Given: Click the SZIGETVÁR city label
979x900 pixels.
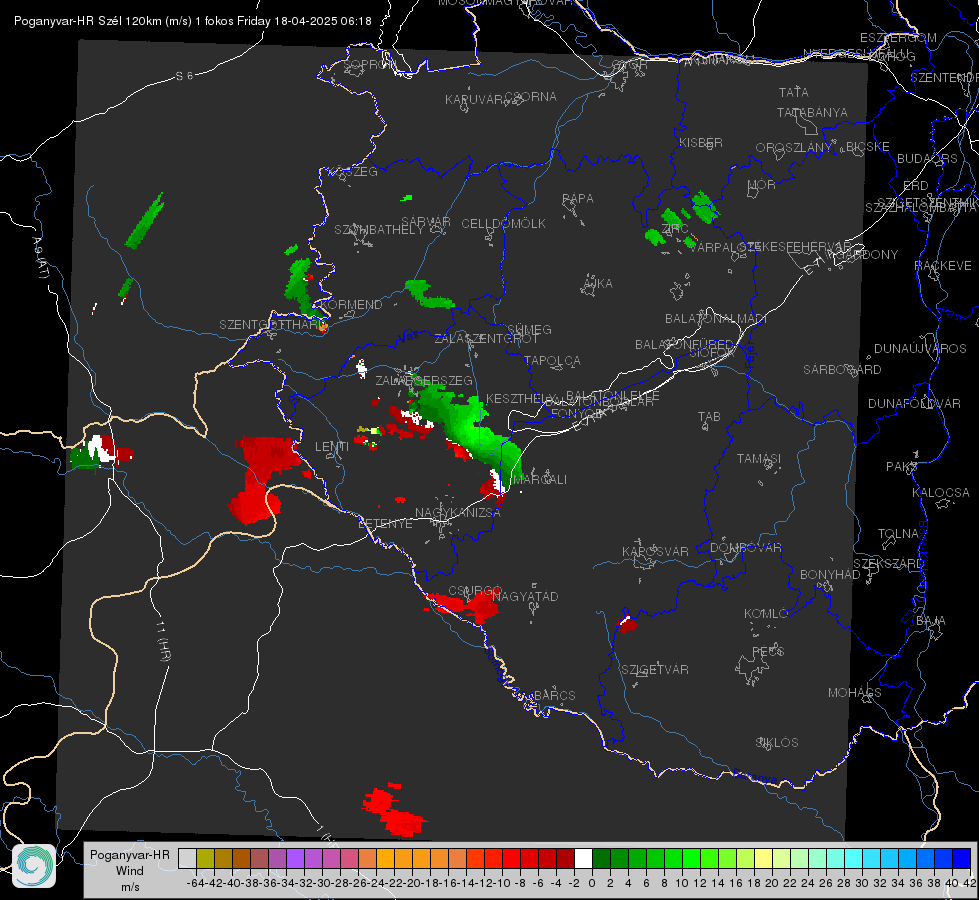Looking at the screenshot, I should pos(655,670).
